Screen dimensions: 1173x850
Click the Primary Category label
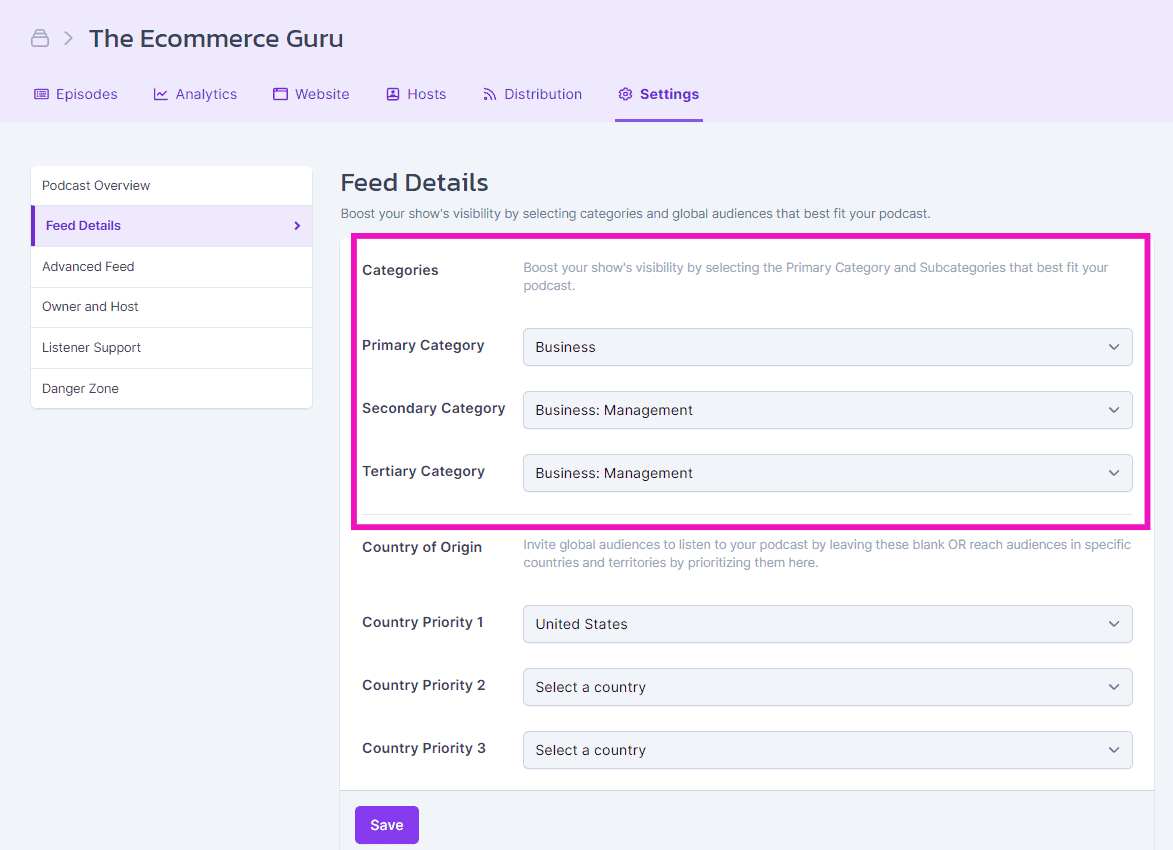[x=423, y=345]
